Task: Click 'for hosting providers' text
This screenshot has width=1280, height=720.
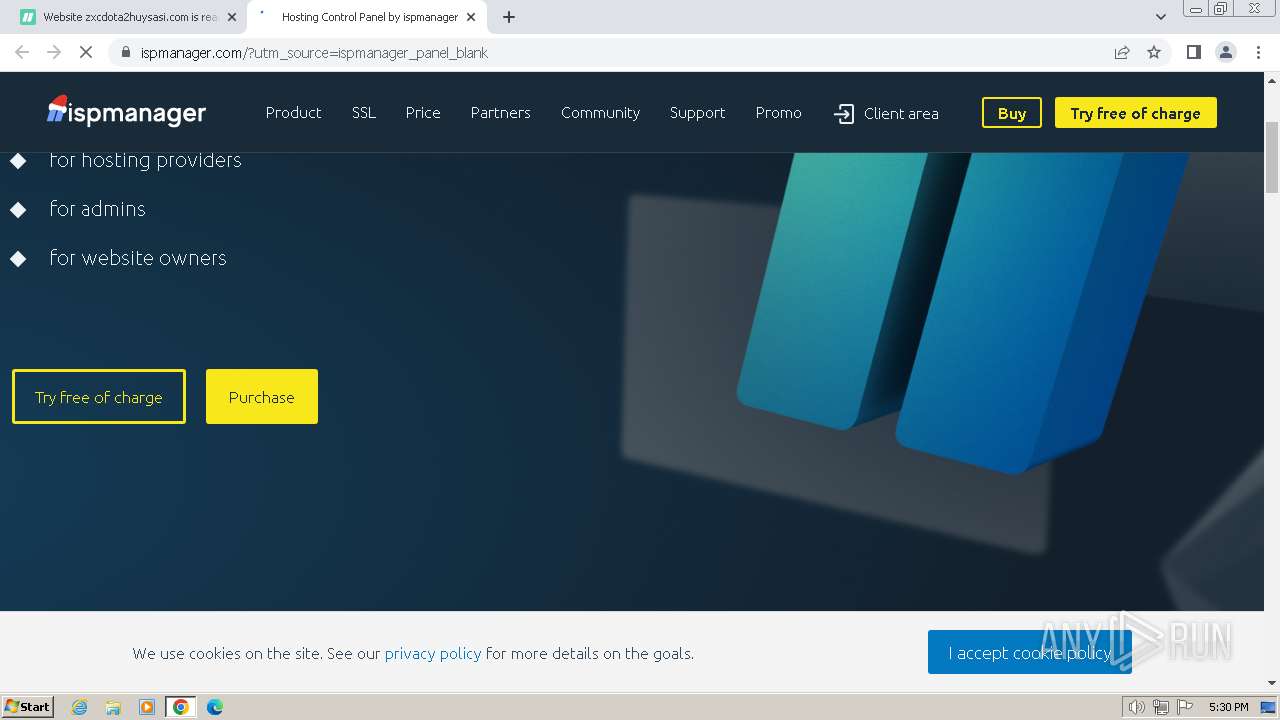Action: pos(145,160)
